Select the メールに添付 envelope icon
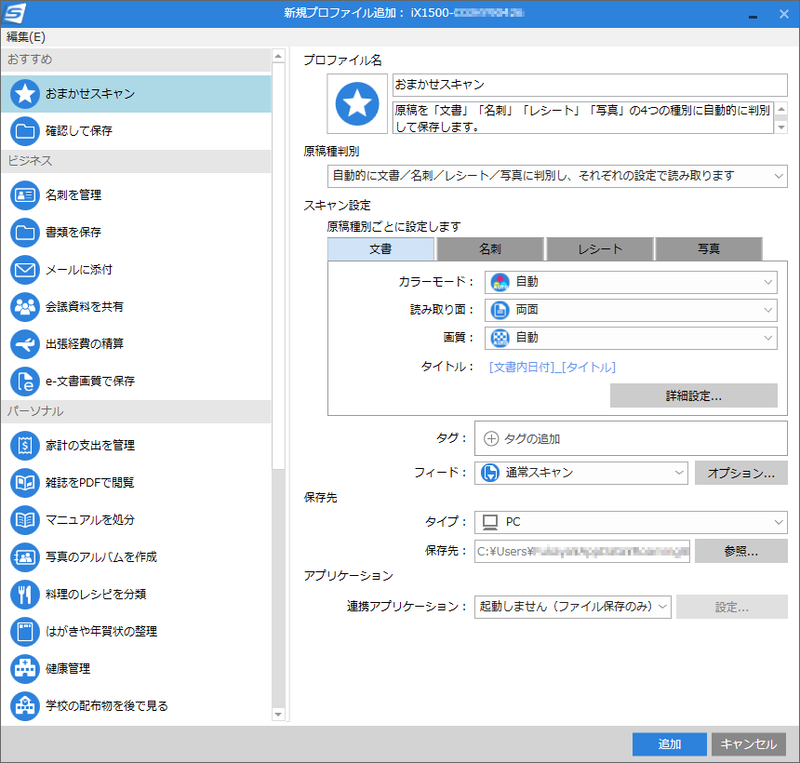This screenshot has height=763, width=800. click(25, 269)
